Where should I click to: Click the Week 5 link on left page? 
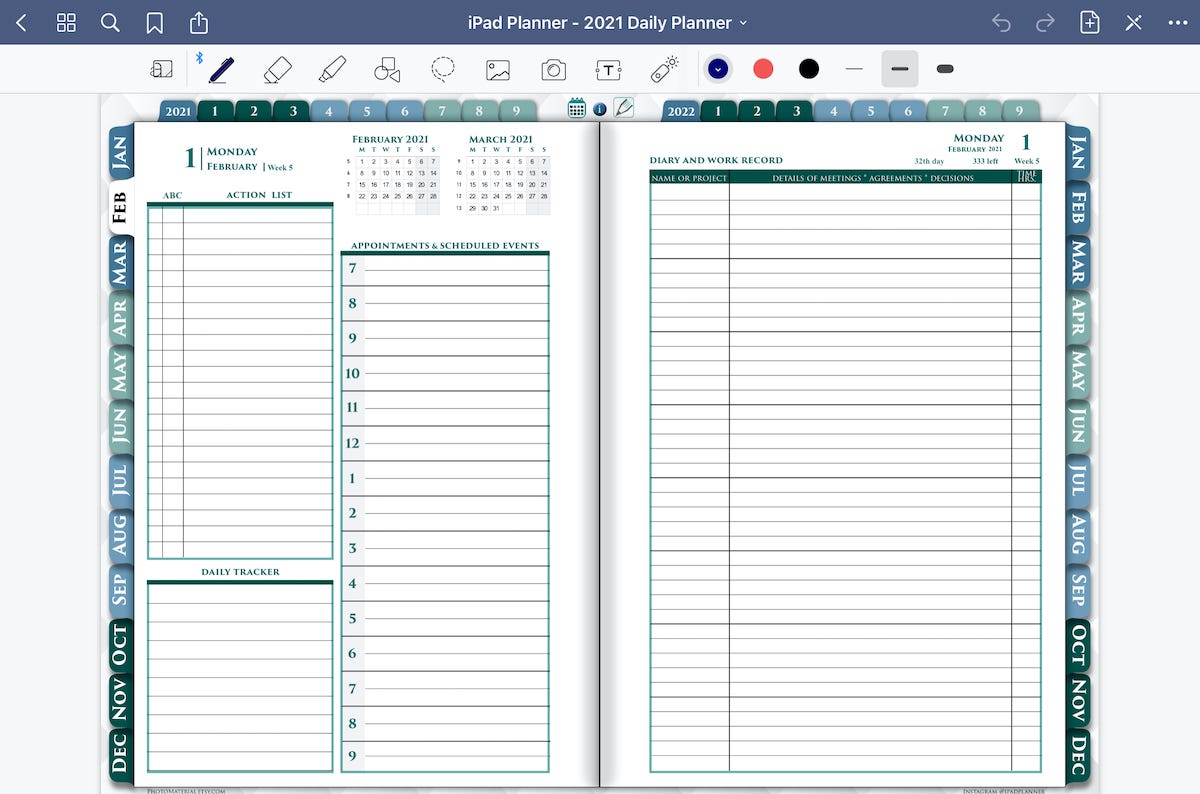[279, 168]
